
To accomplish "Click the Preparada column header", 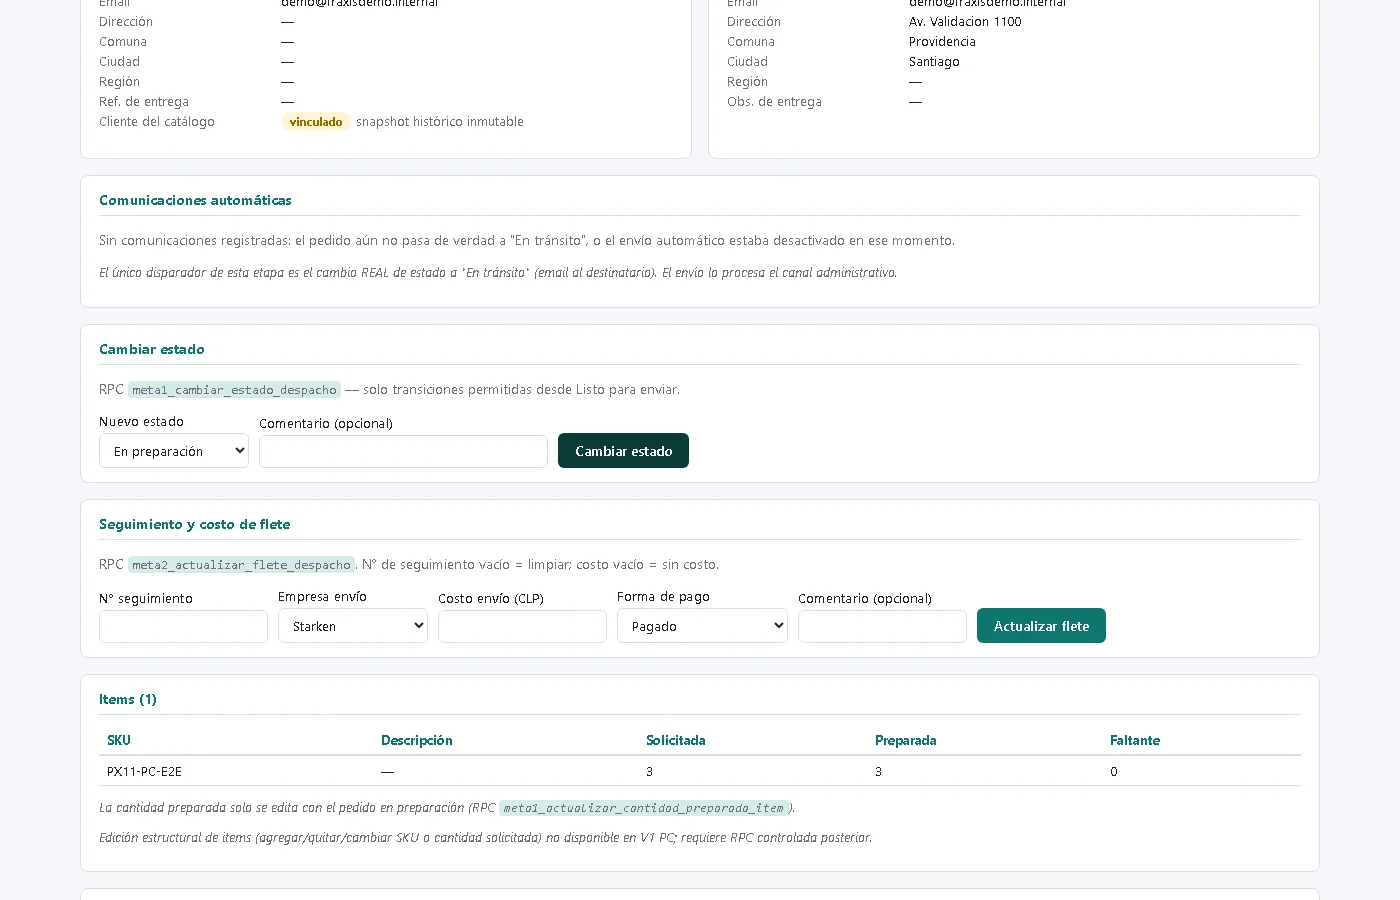I will [906, 740].
